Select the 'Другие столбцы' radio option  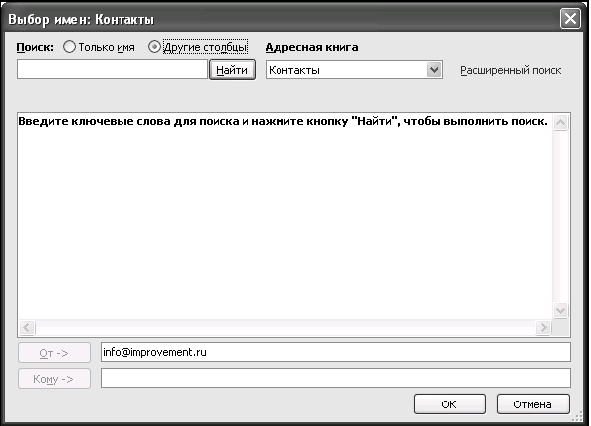[154, 47]
